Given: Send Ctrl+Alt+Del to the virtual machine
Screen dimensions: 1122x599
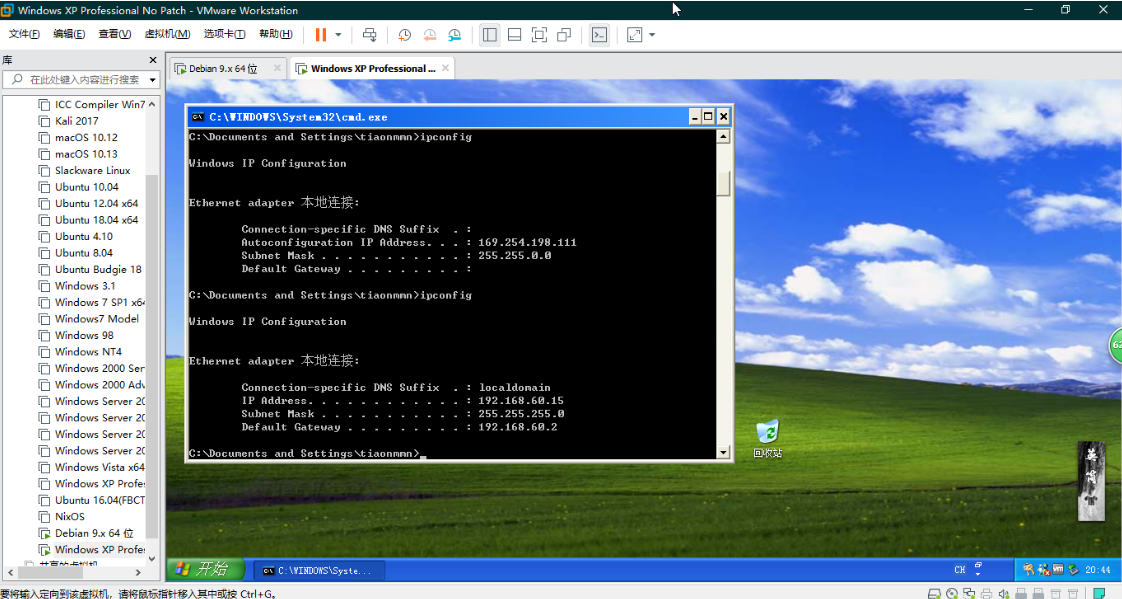Looking at the screenshot, I should pyautogui.click(x=369, y=34).
